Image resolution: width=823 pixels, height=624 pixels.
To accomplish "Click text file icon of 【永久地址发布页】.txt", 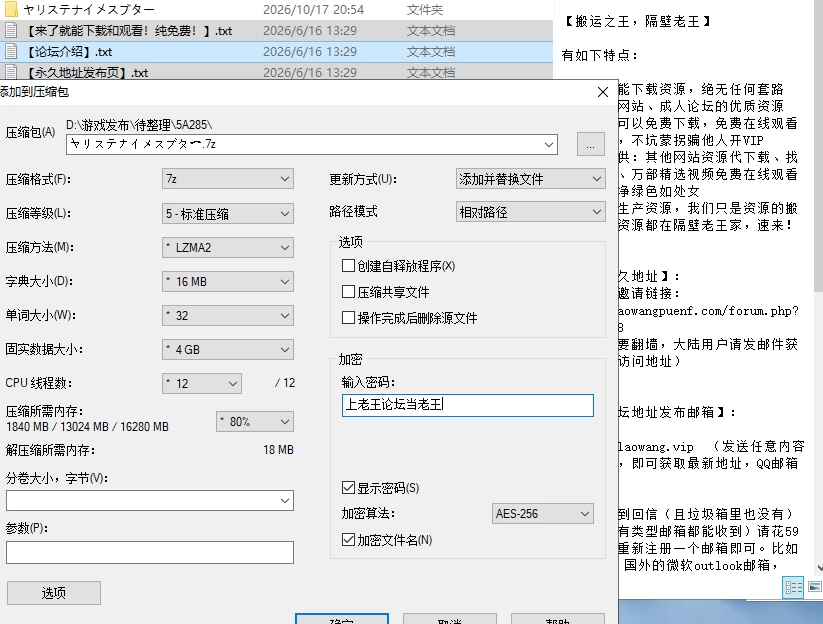I will point(11,72).
